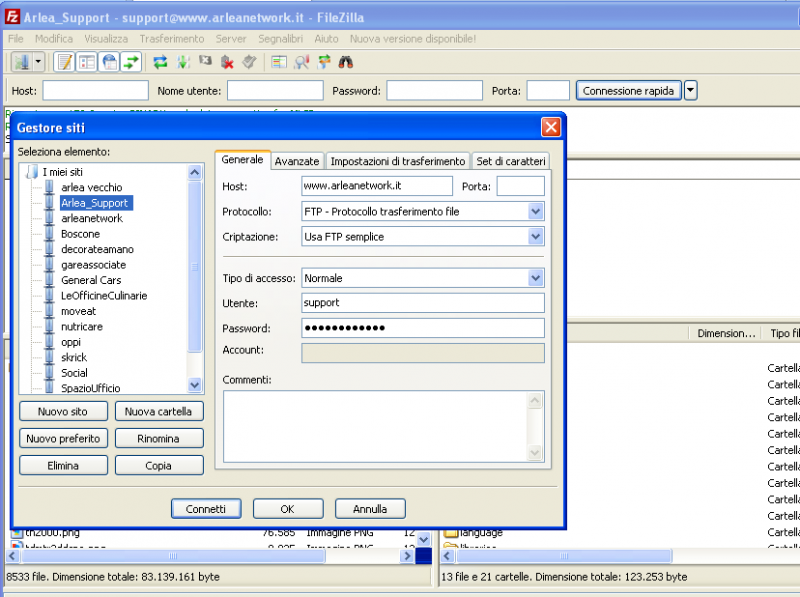Open the Server menu
This screenshot has width=800, height=597.
tap(231, 39)
